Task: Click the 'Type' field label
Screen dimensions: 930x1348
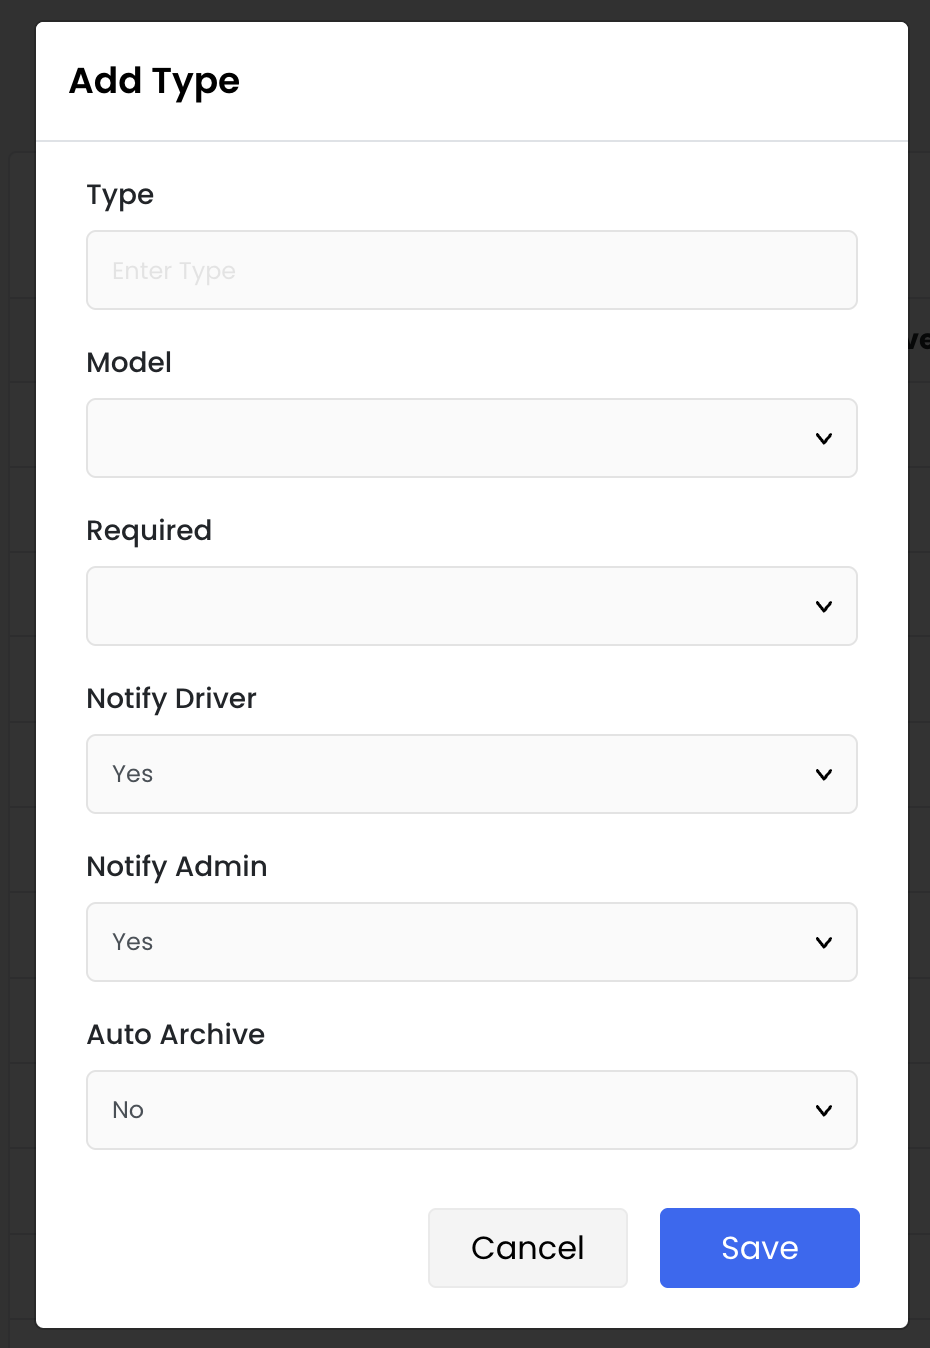Action: (120, 194)
